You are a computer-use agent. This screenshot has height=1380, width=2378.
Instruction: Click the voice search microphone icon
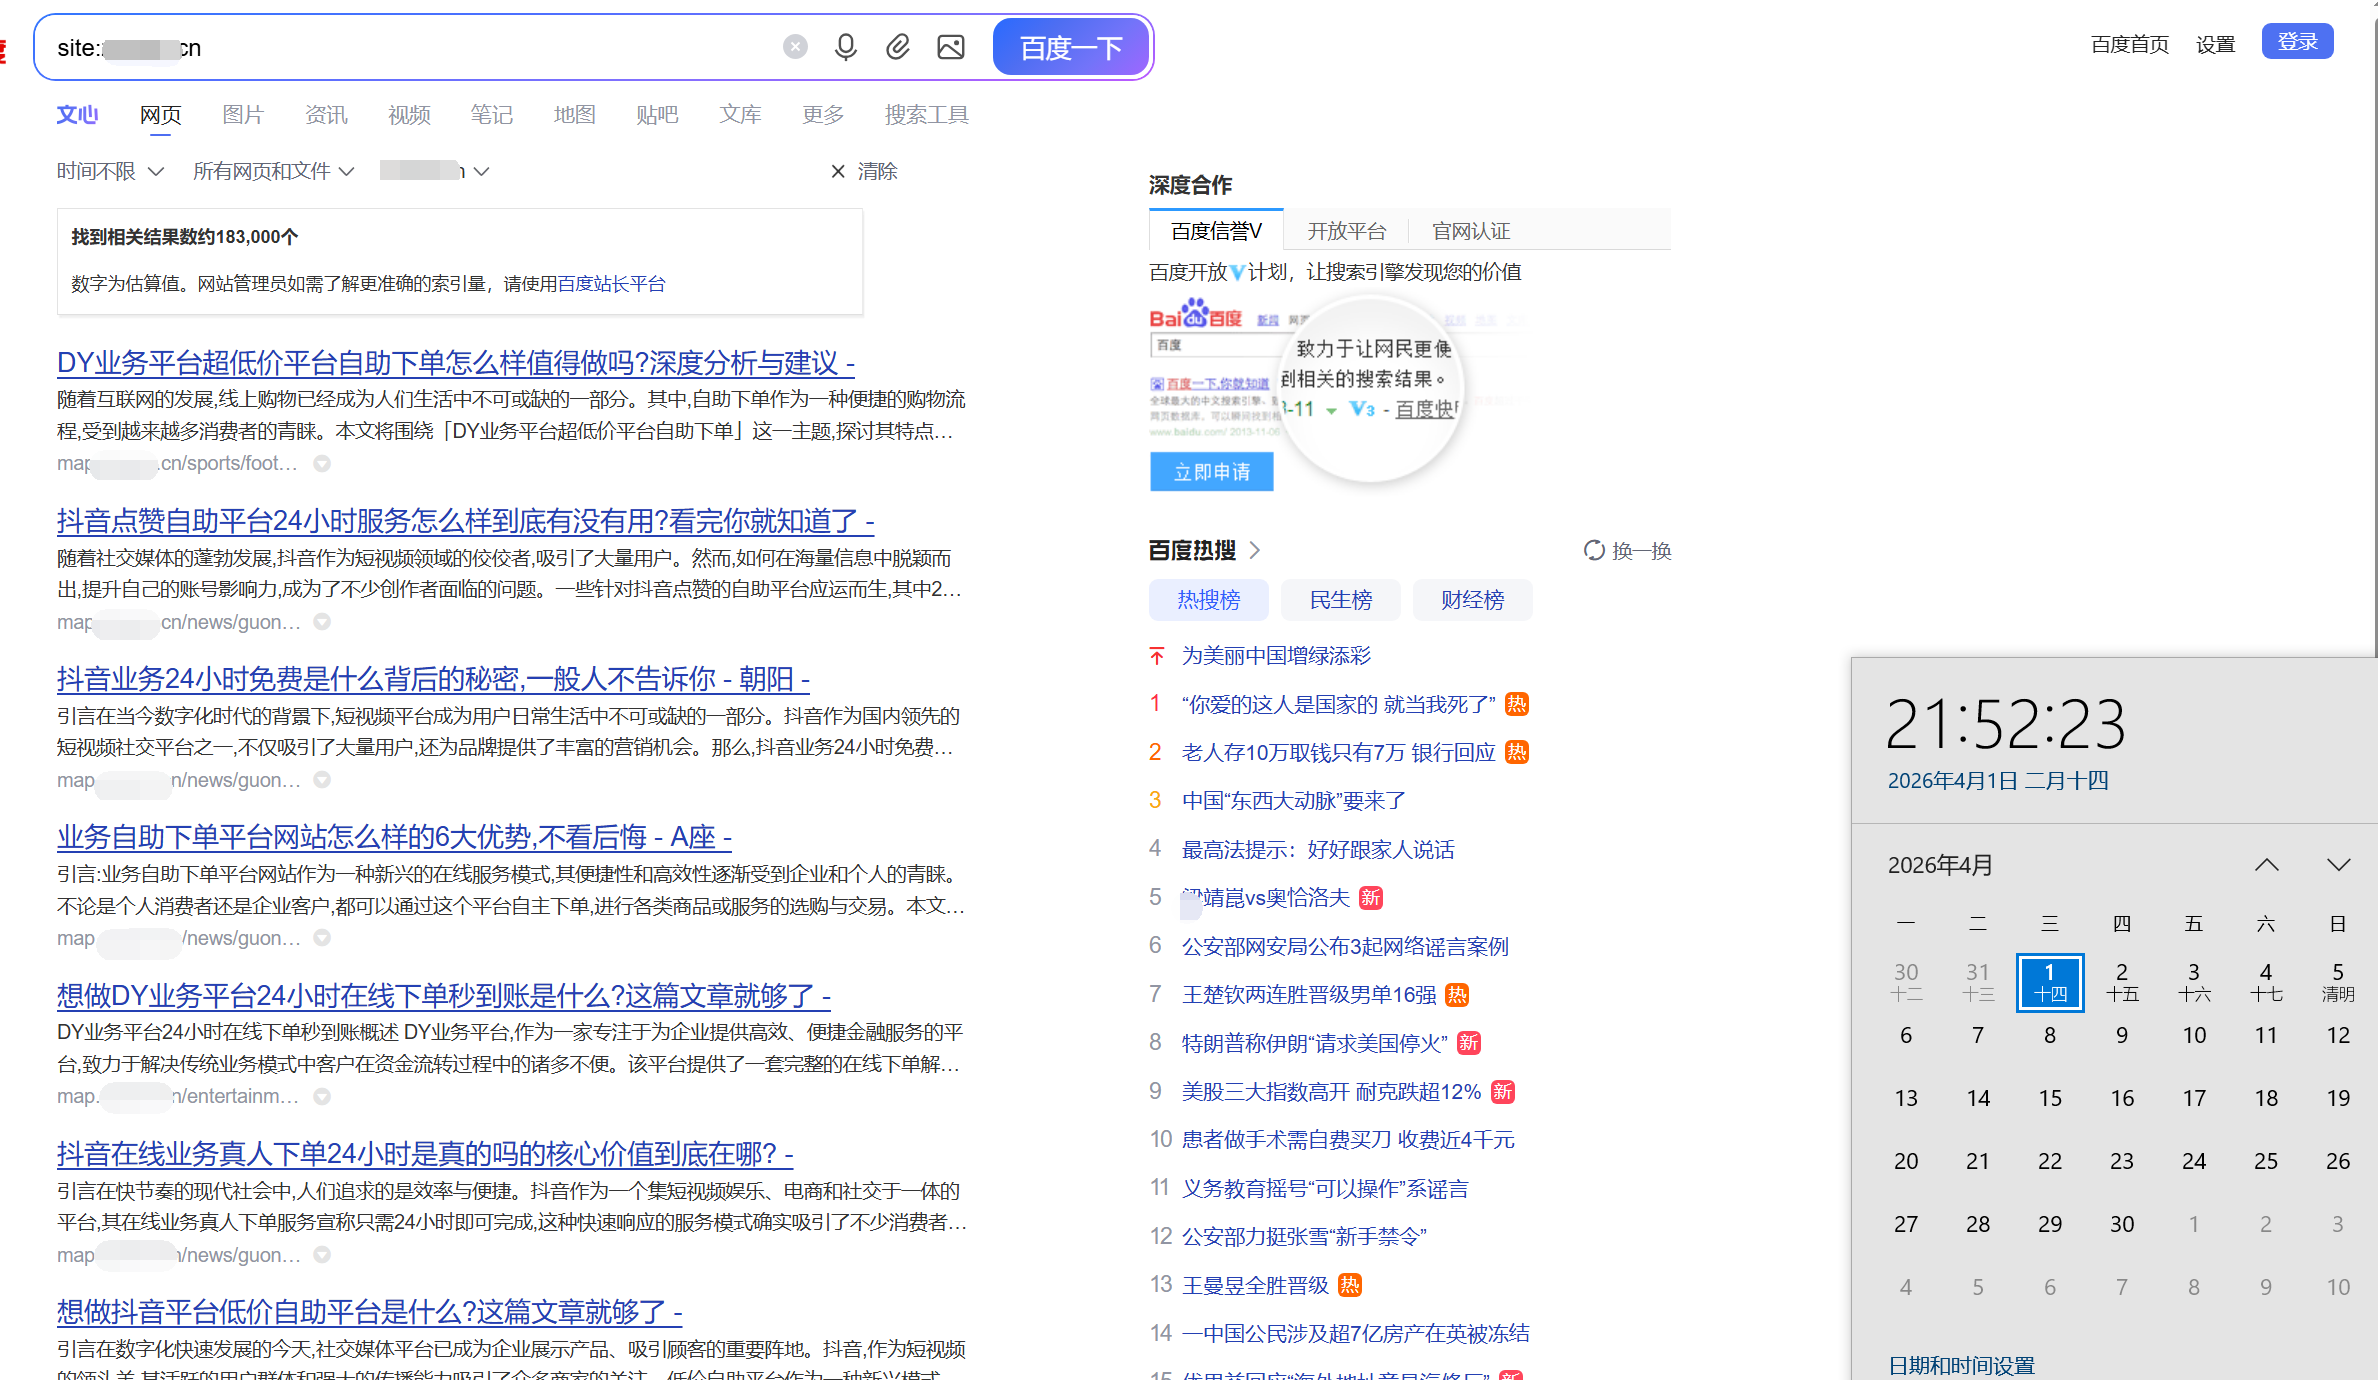[x=845, y=46]
